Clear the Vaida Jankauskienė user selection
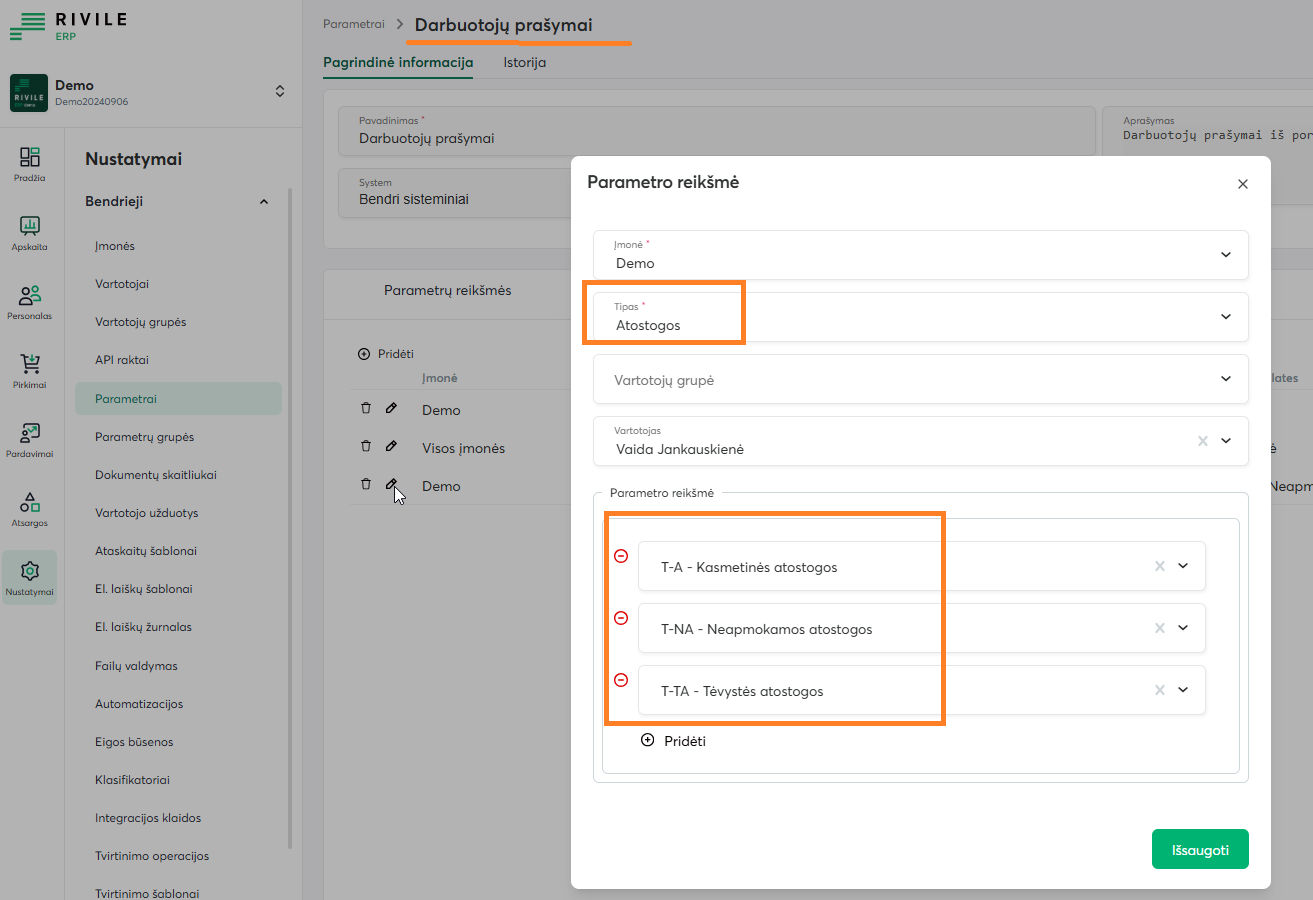Image resolution: width=1313 pixels, height=900 pixels. tap(1203, 441)
